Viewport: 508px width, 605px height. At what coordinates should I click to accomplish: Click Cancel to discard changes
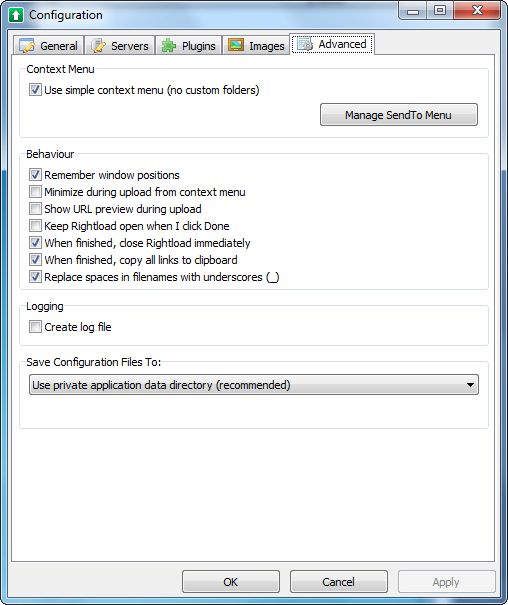tap(339, 581)
